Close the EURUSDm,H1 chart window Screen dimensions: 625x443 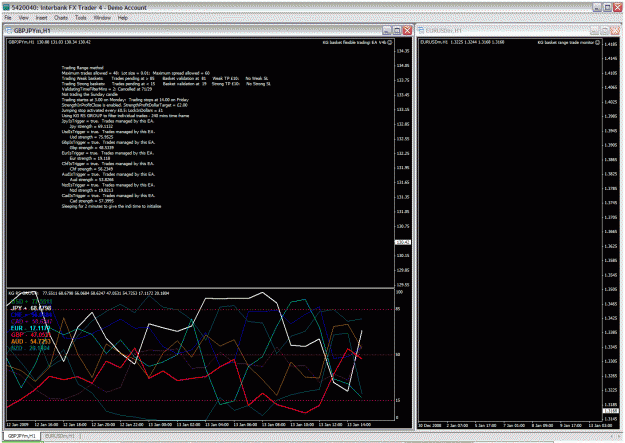pyautogui.click(x=615, y=30)
